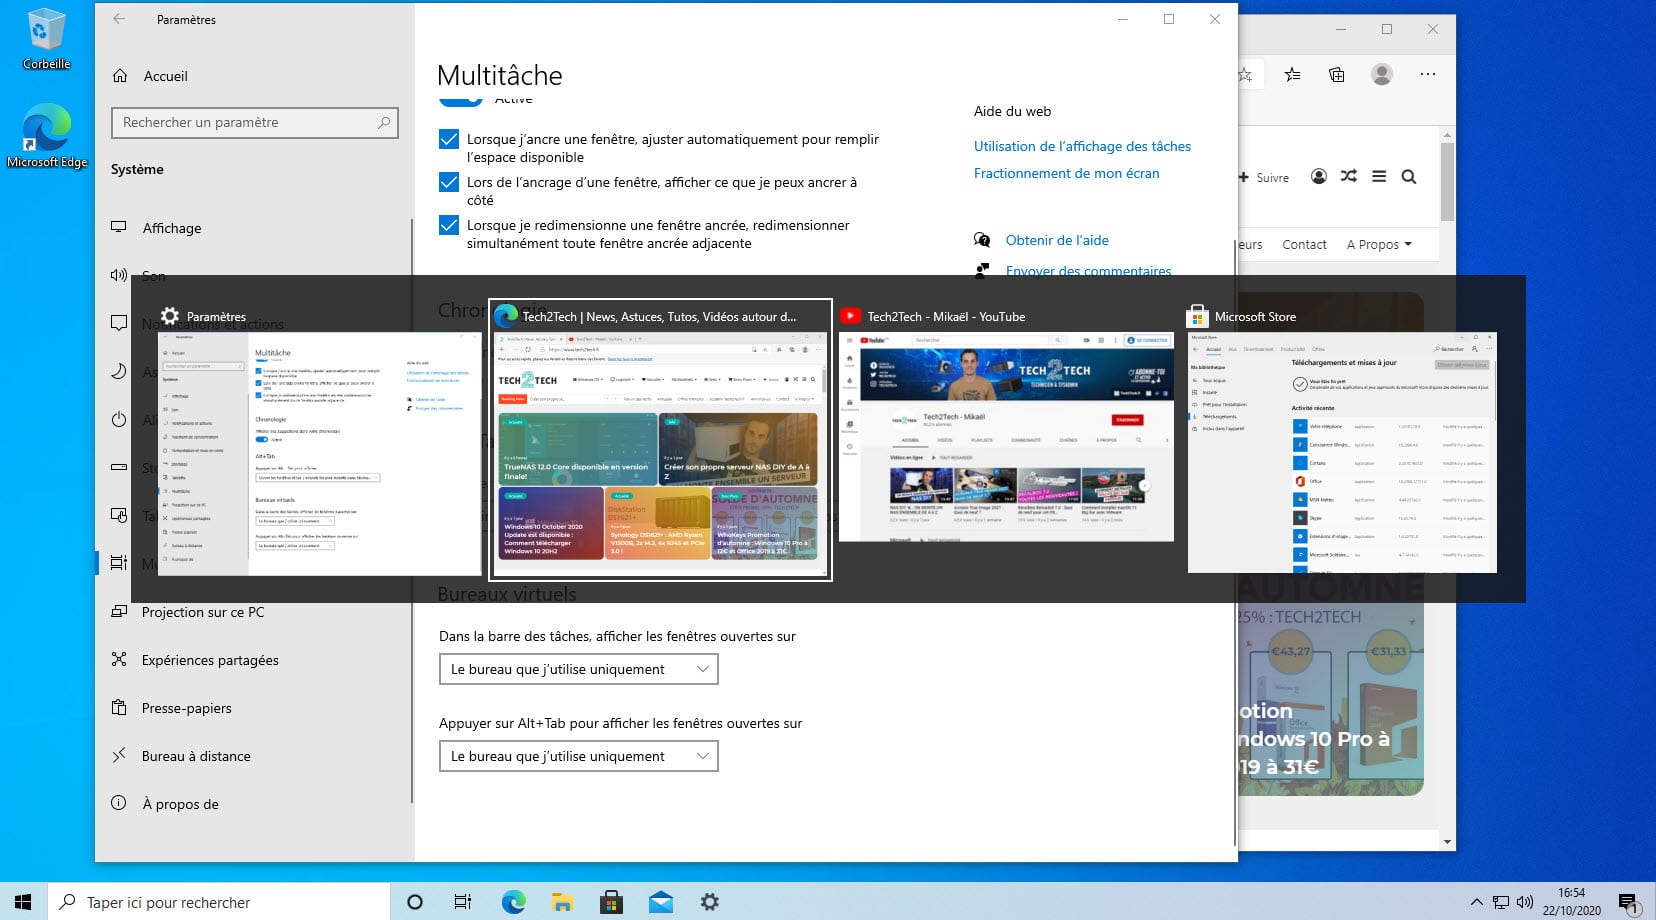
Task: Click the Edge profile avatar icon
Action: click(x=1382, y=74)
